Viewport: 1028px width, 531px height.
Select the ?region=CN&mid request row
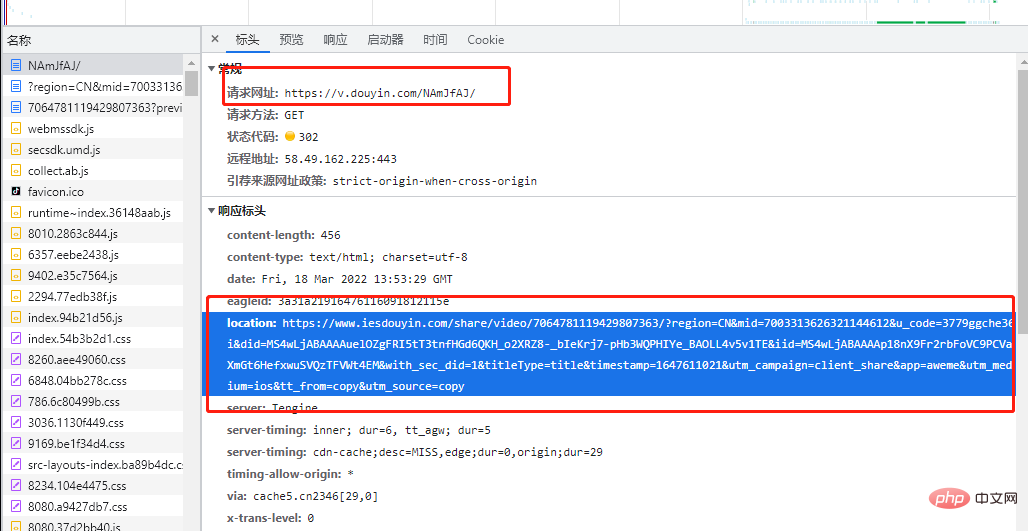92,87
